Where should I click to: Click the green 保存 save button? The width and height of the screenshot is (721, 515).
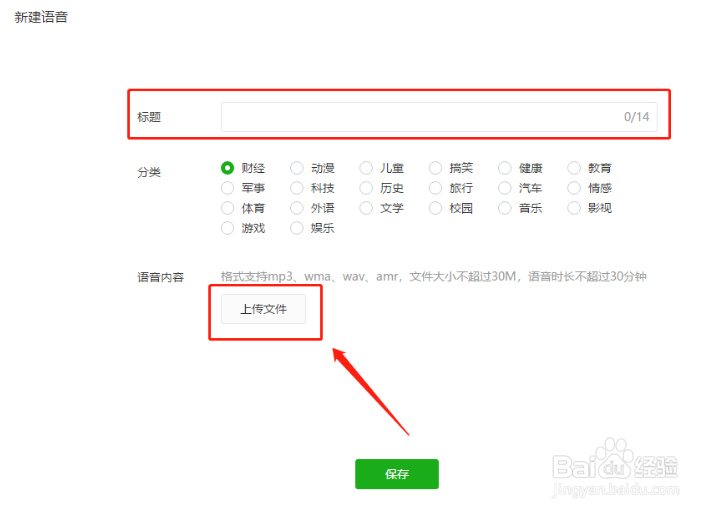click(x=397, y=474)
